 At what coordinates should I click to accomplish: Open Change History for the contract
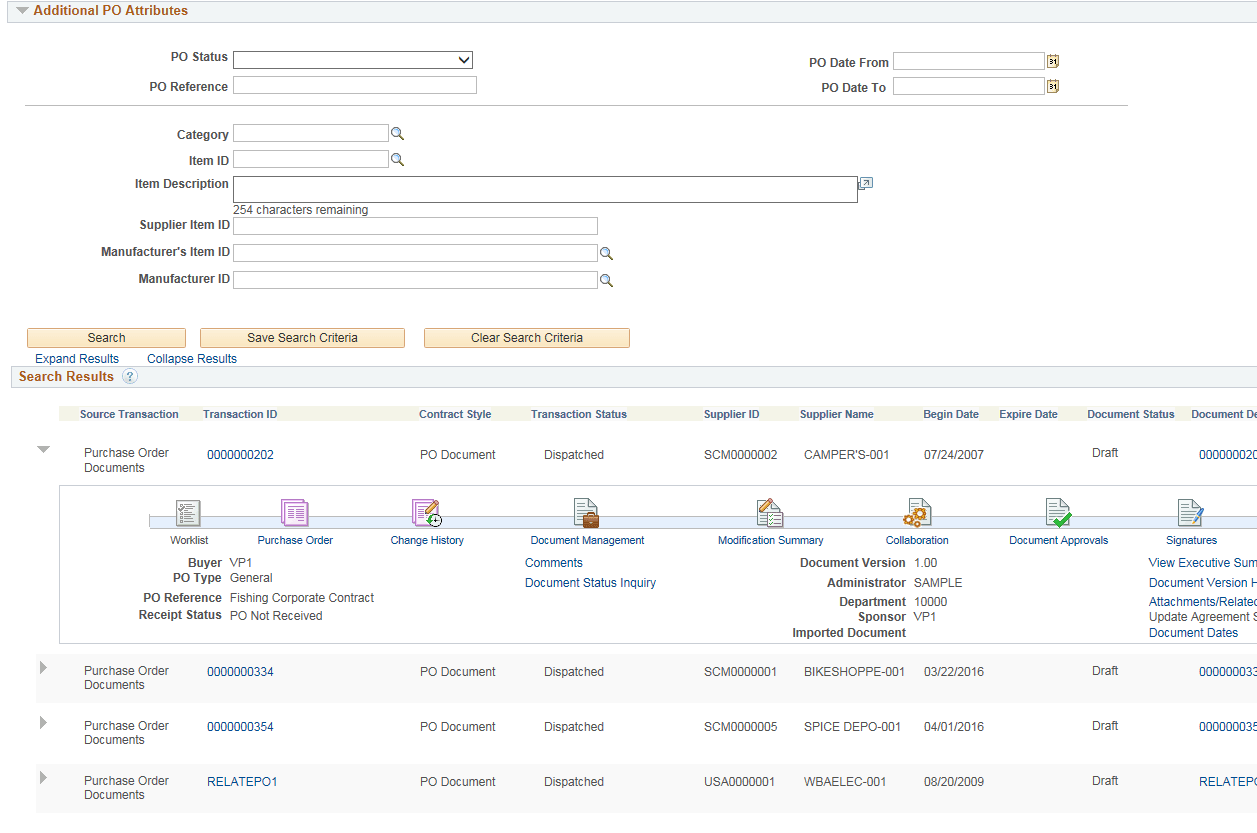coord(425,513)
